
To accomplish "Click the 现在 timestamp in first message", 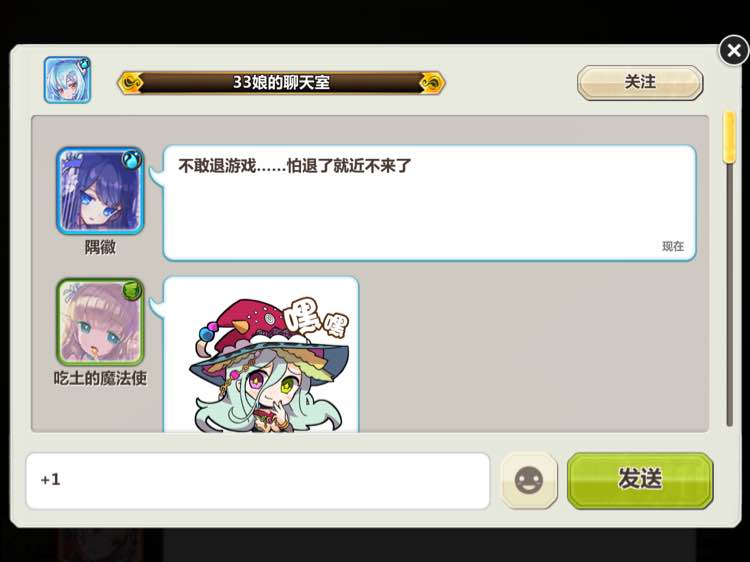I will click(x=673, y=246).
